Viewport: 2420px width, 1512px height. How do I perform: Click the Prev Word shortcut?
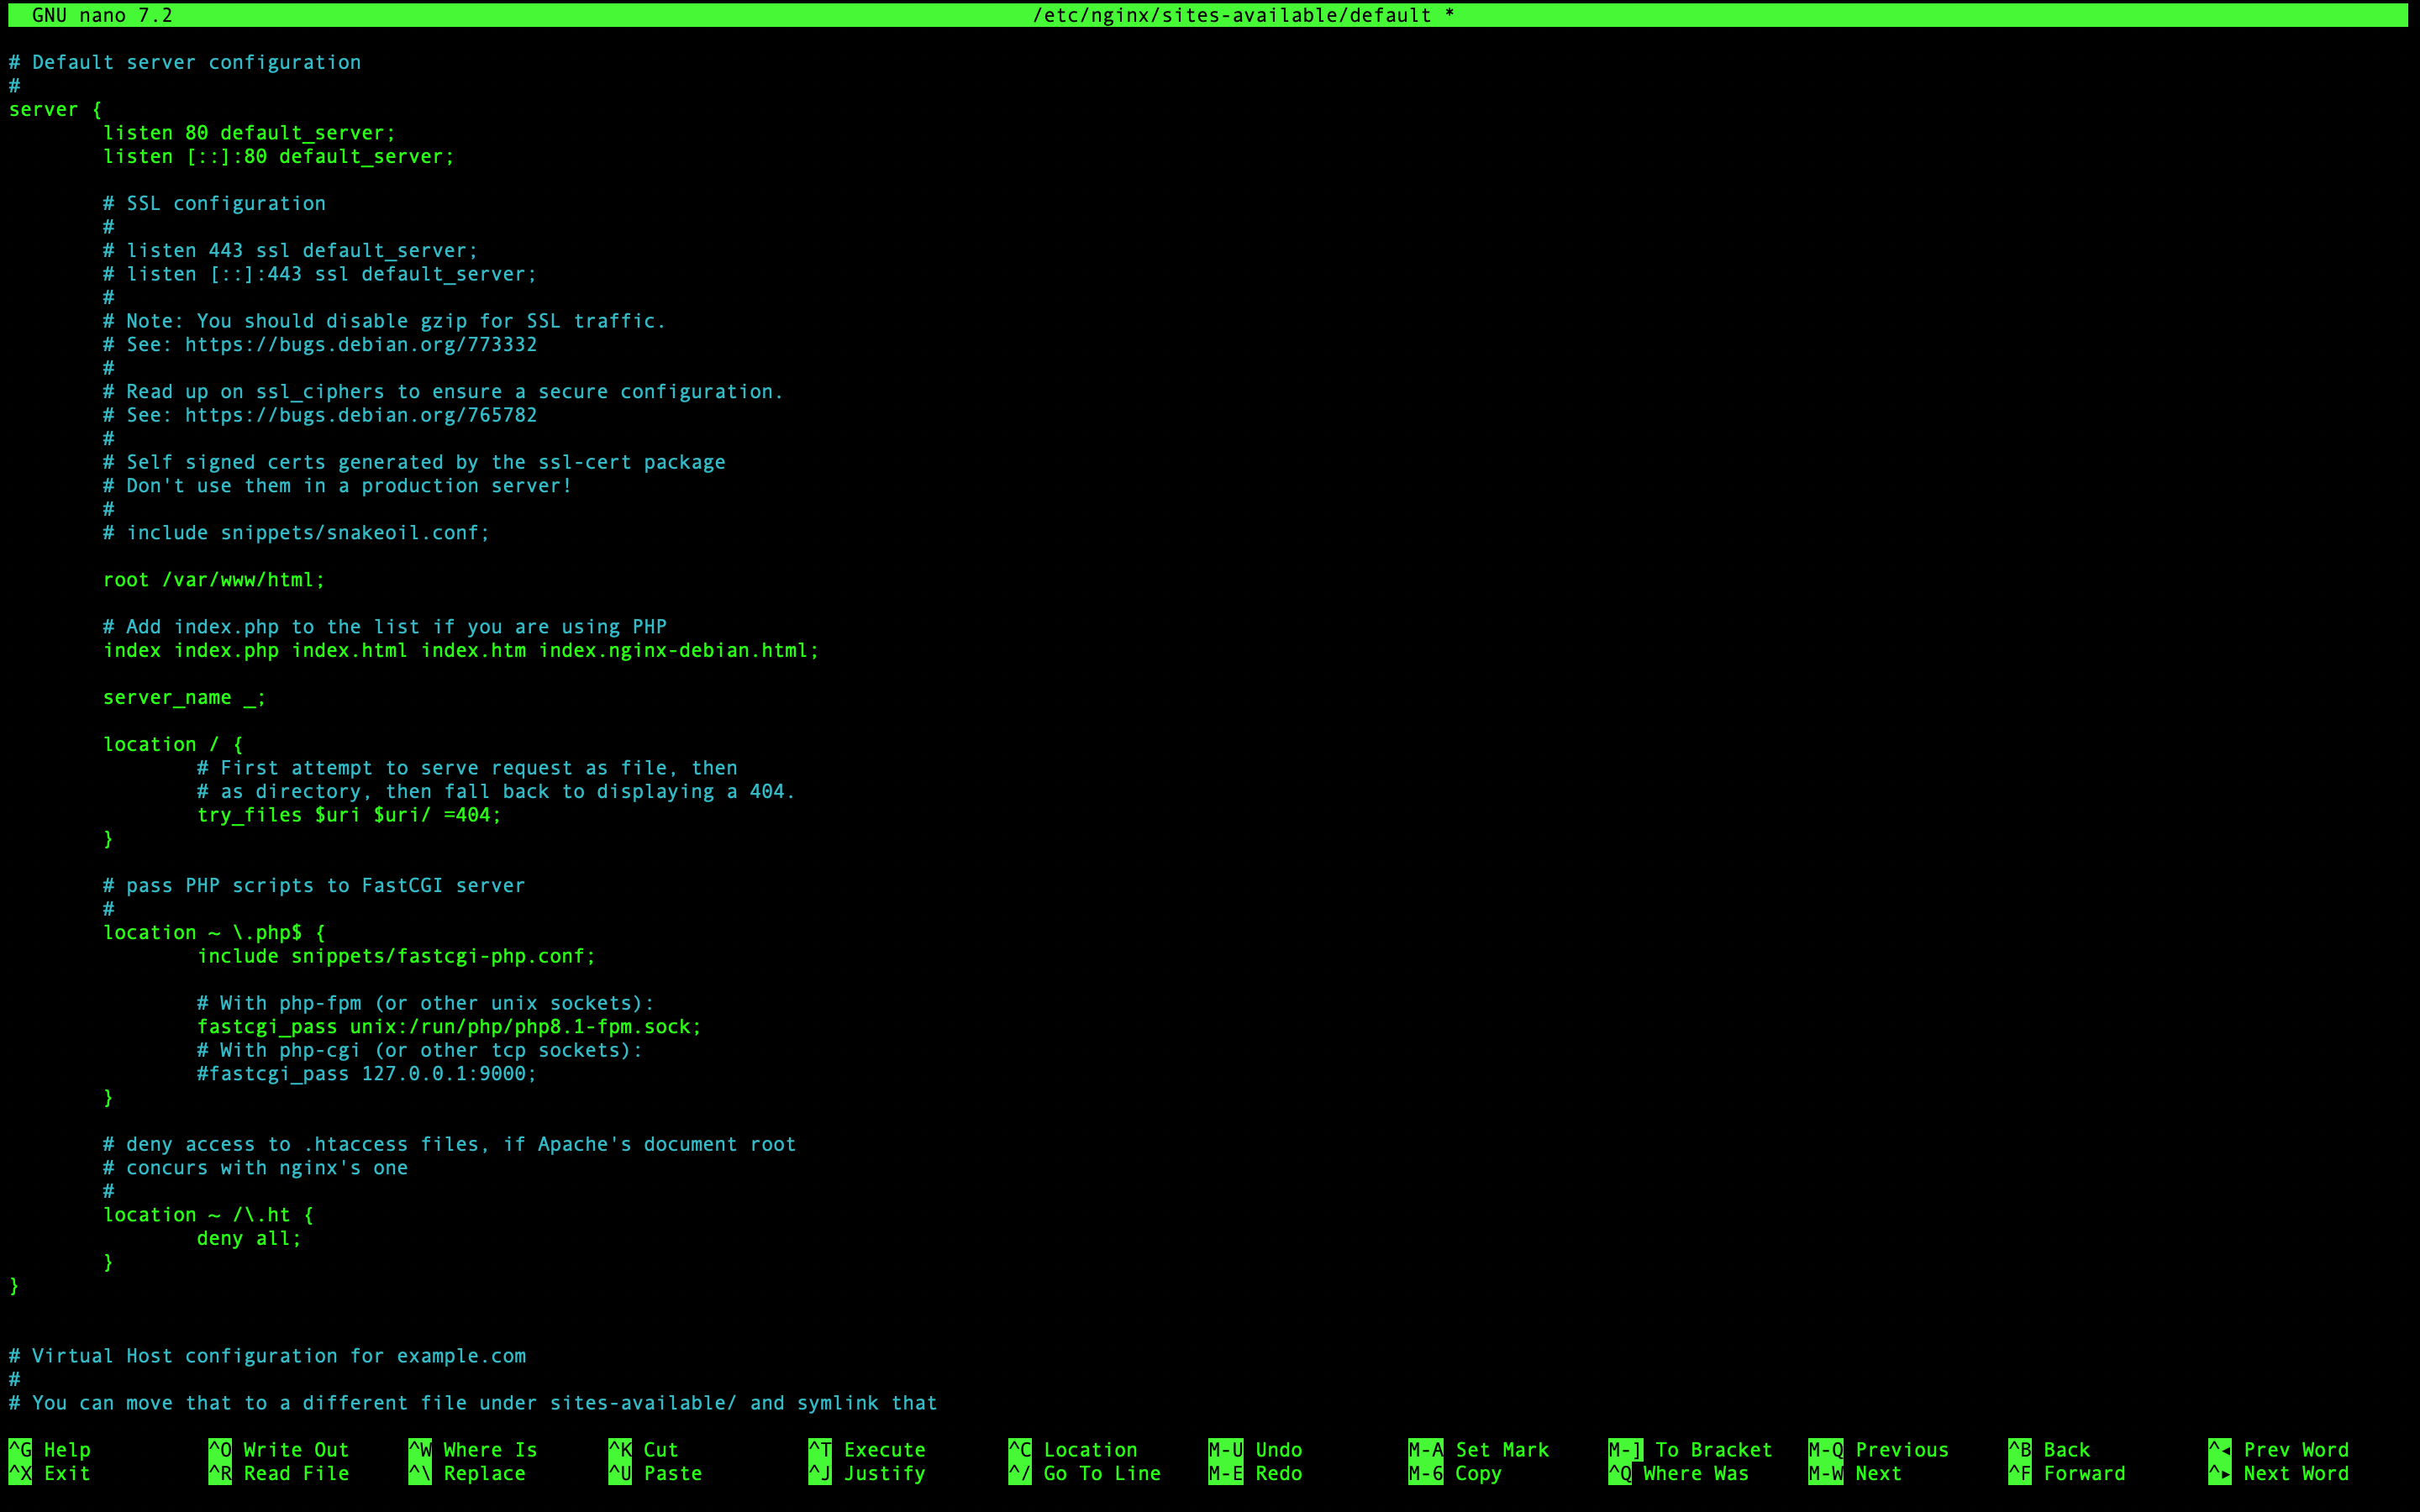pyautogui.click(x=2279, y=1449)
